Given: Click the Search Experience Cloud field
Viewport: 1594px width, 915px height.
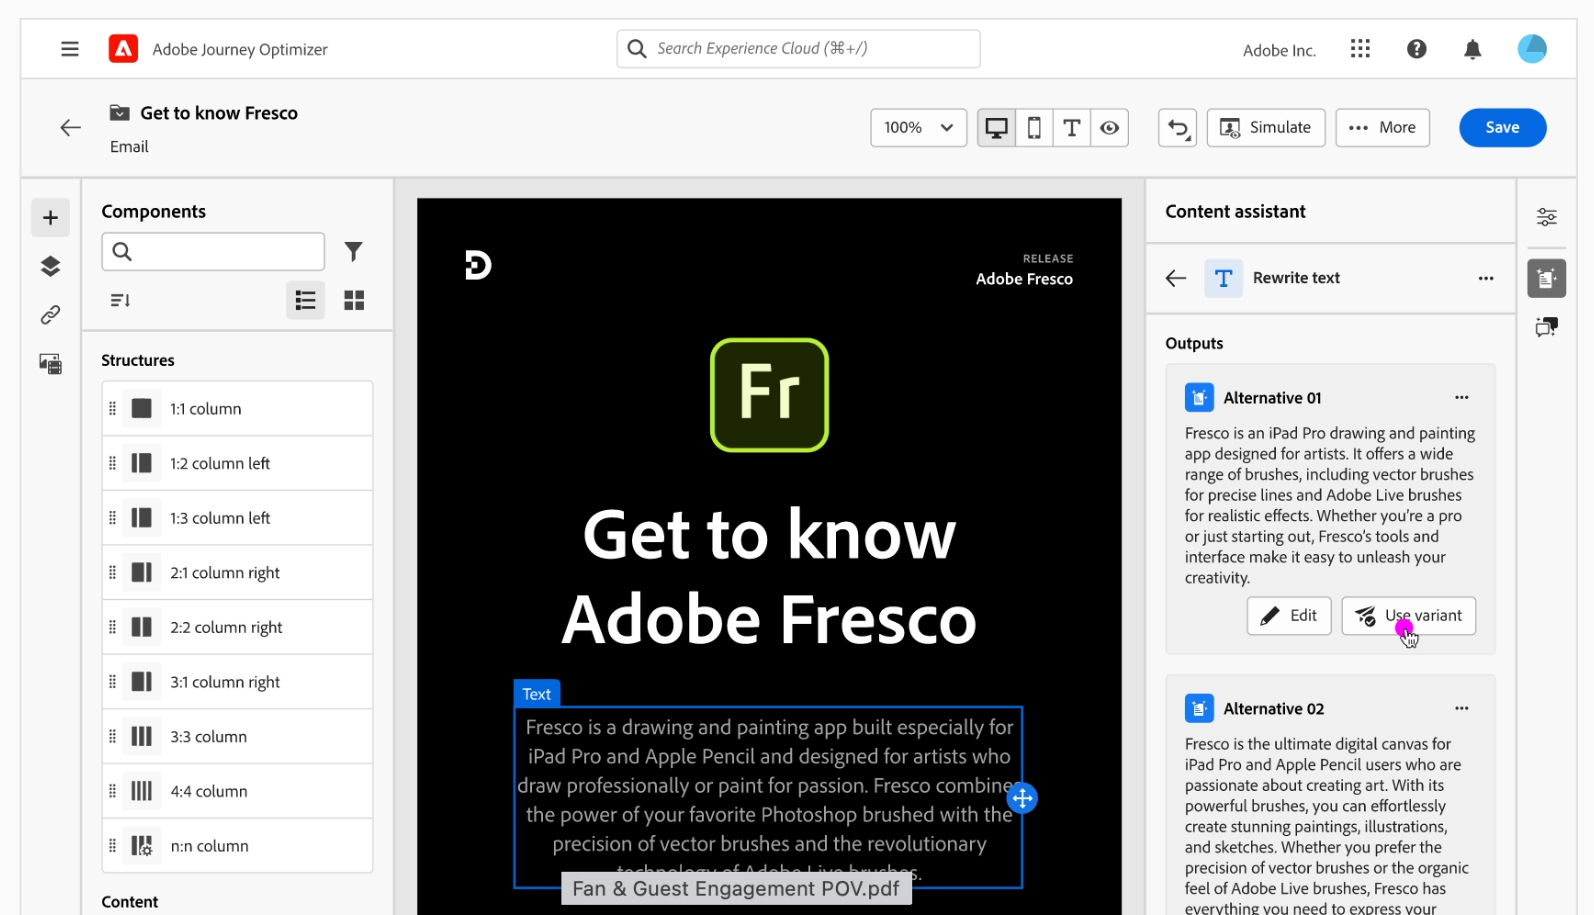Looking at the screenshot, I should 798,49.
